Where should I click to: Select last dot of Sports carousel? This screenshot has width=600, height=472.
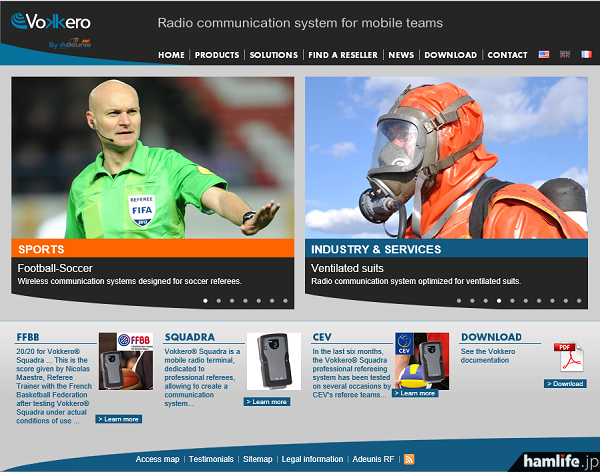tap(285, 300)
